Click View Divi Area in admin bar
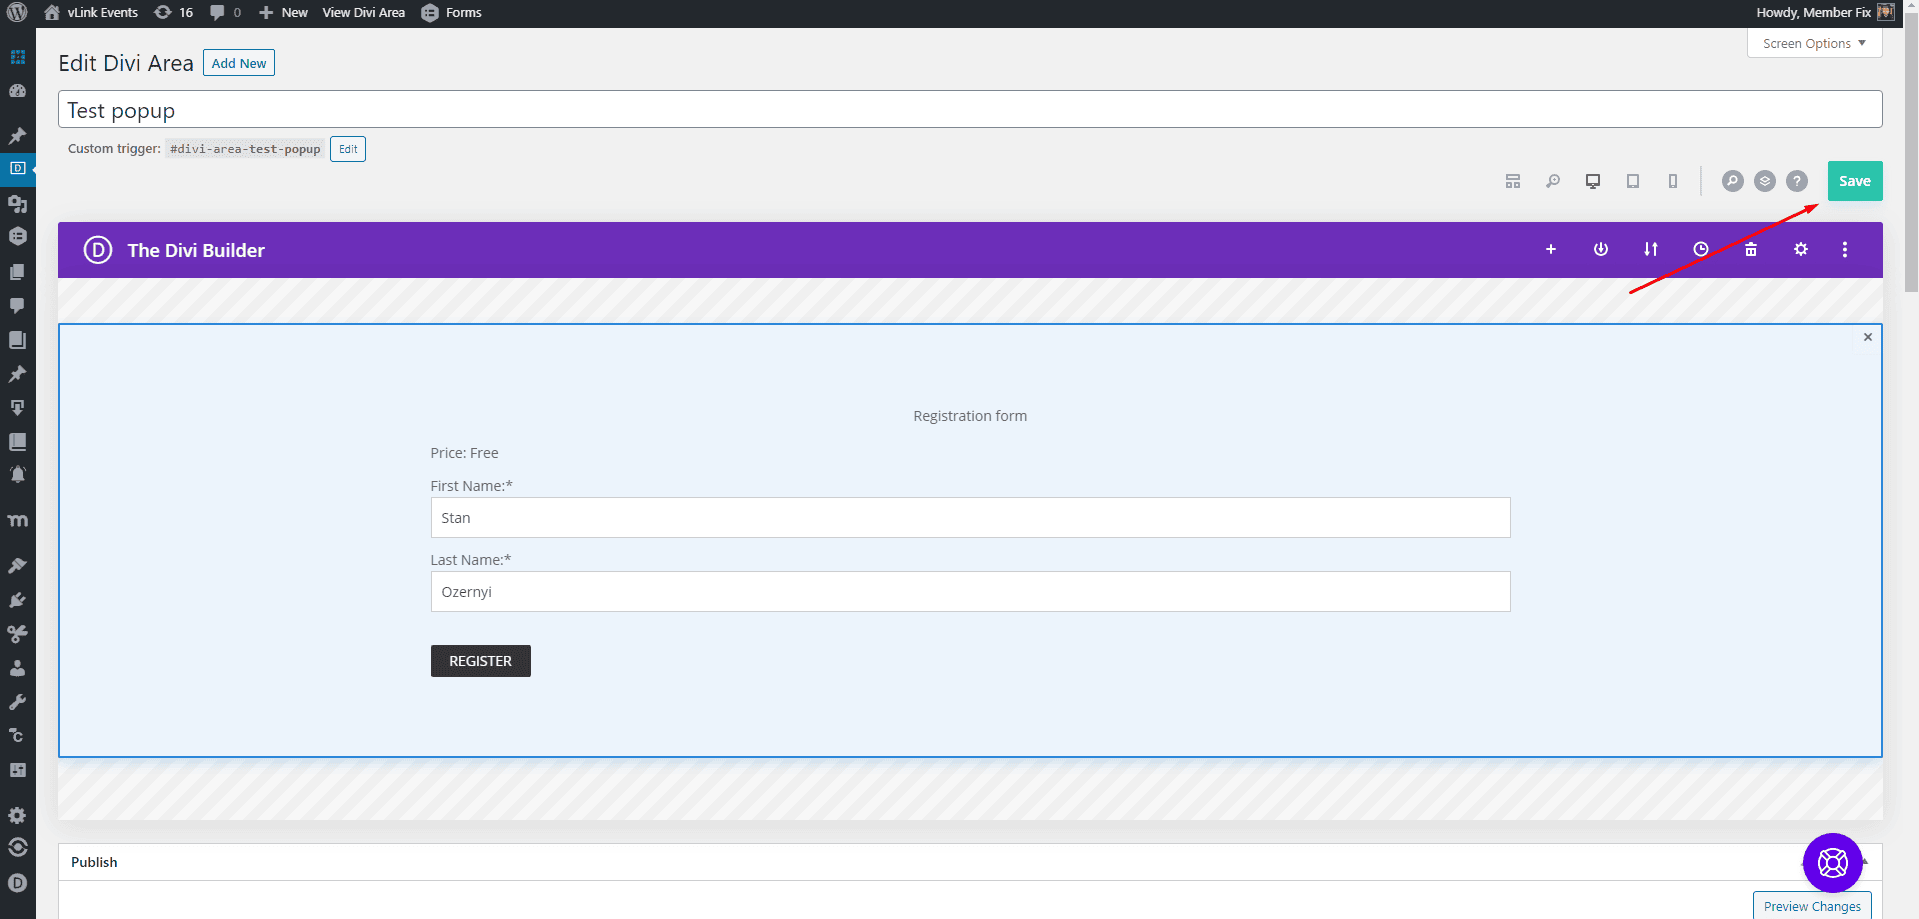 point(364,13)
